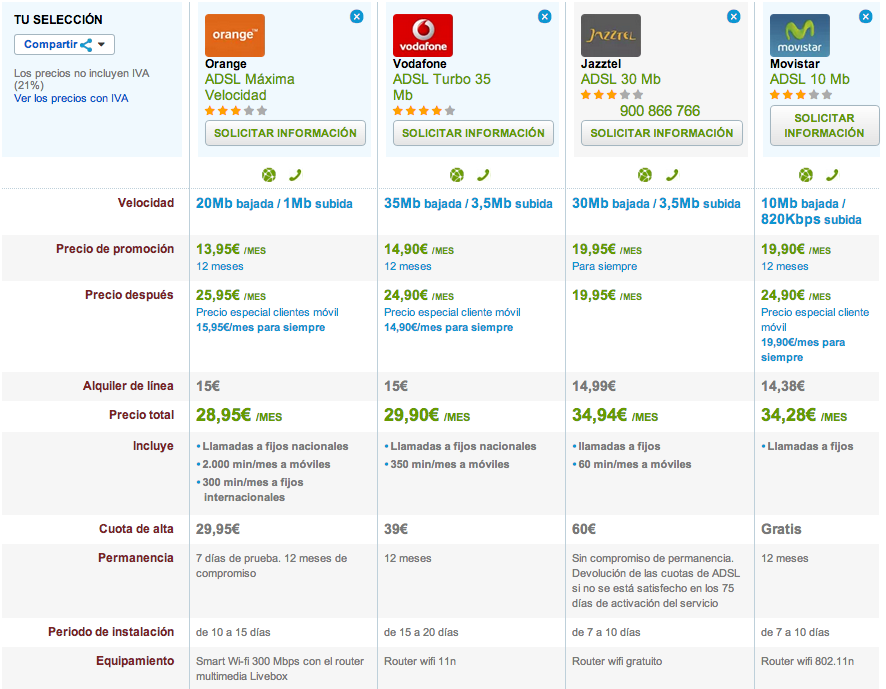886x689 pixels.
Task: Click Orange speed 20Mb bajada / 1Mb subida
Action: tap(274, 203)
